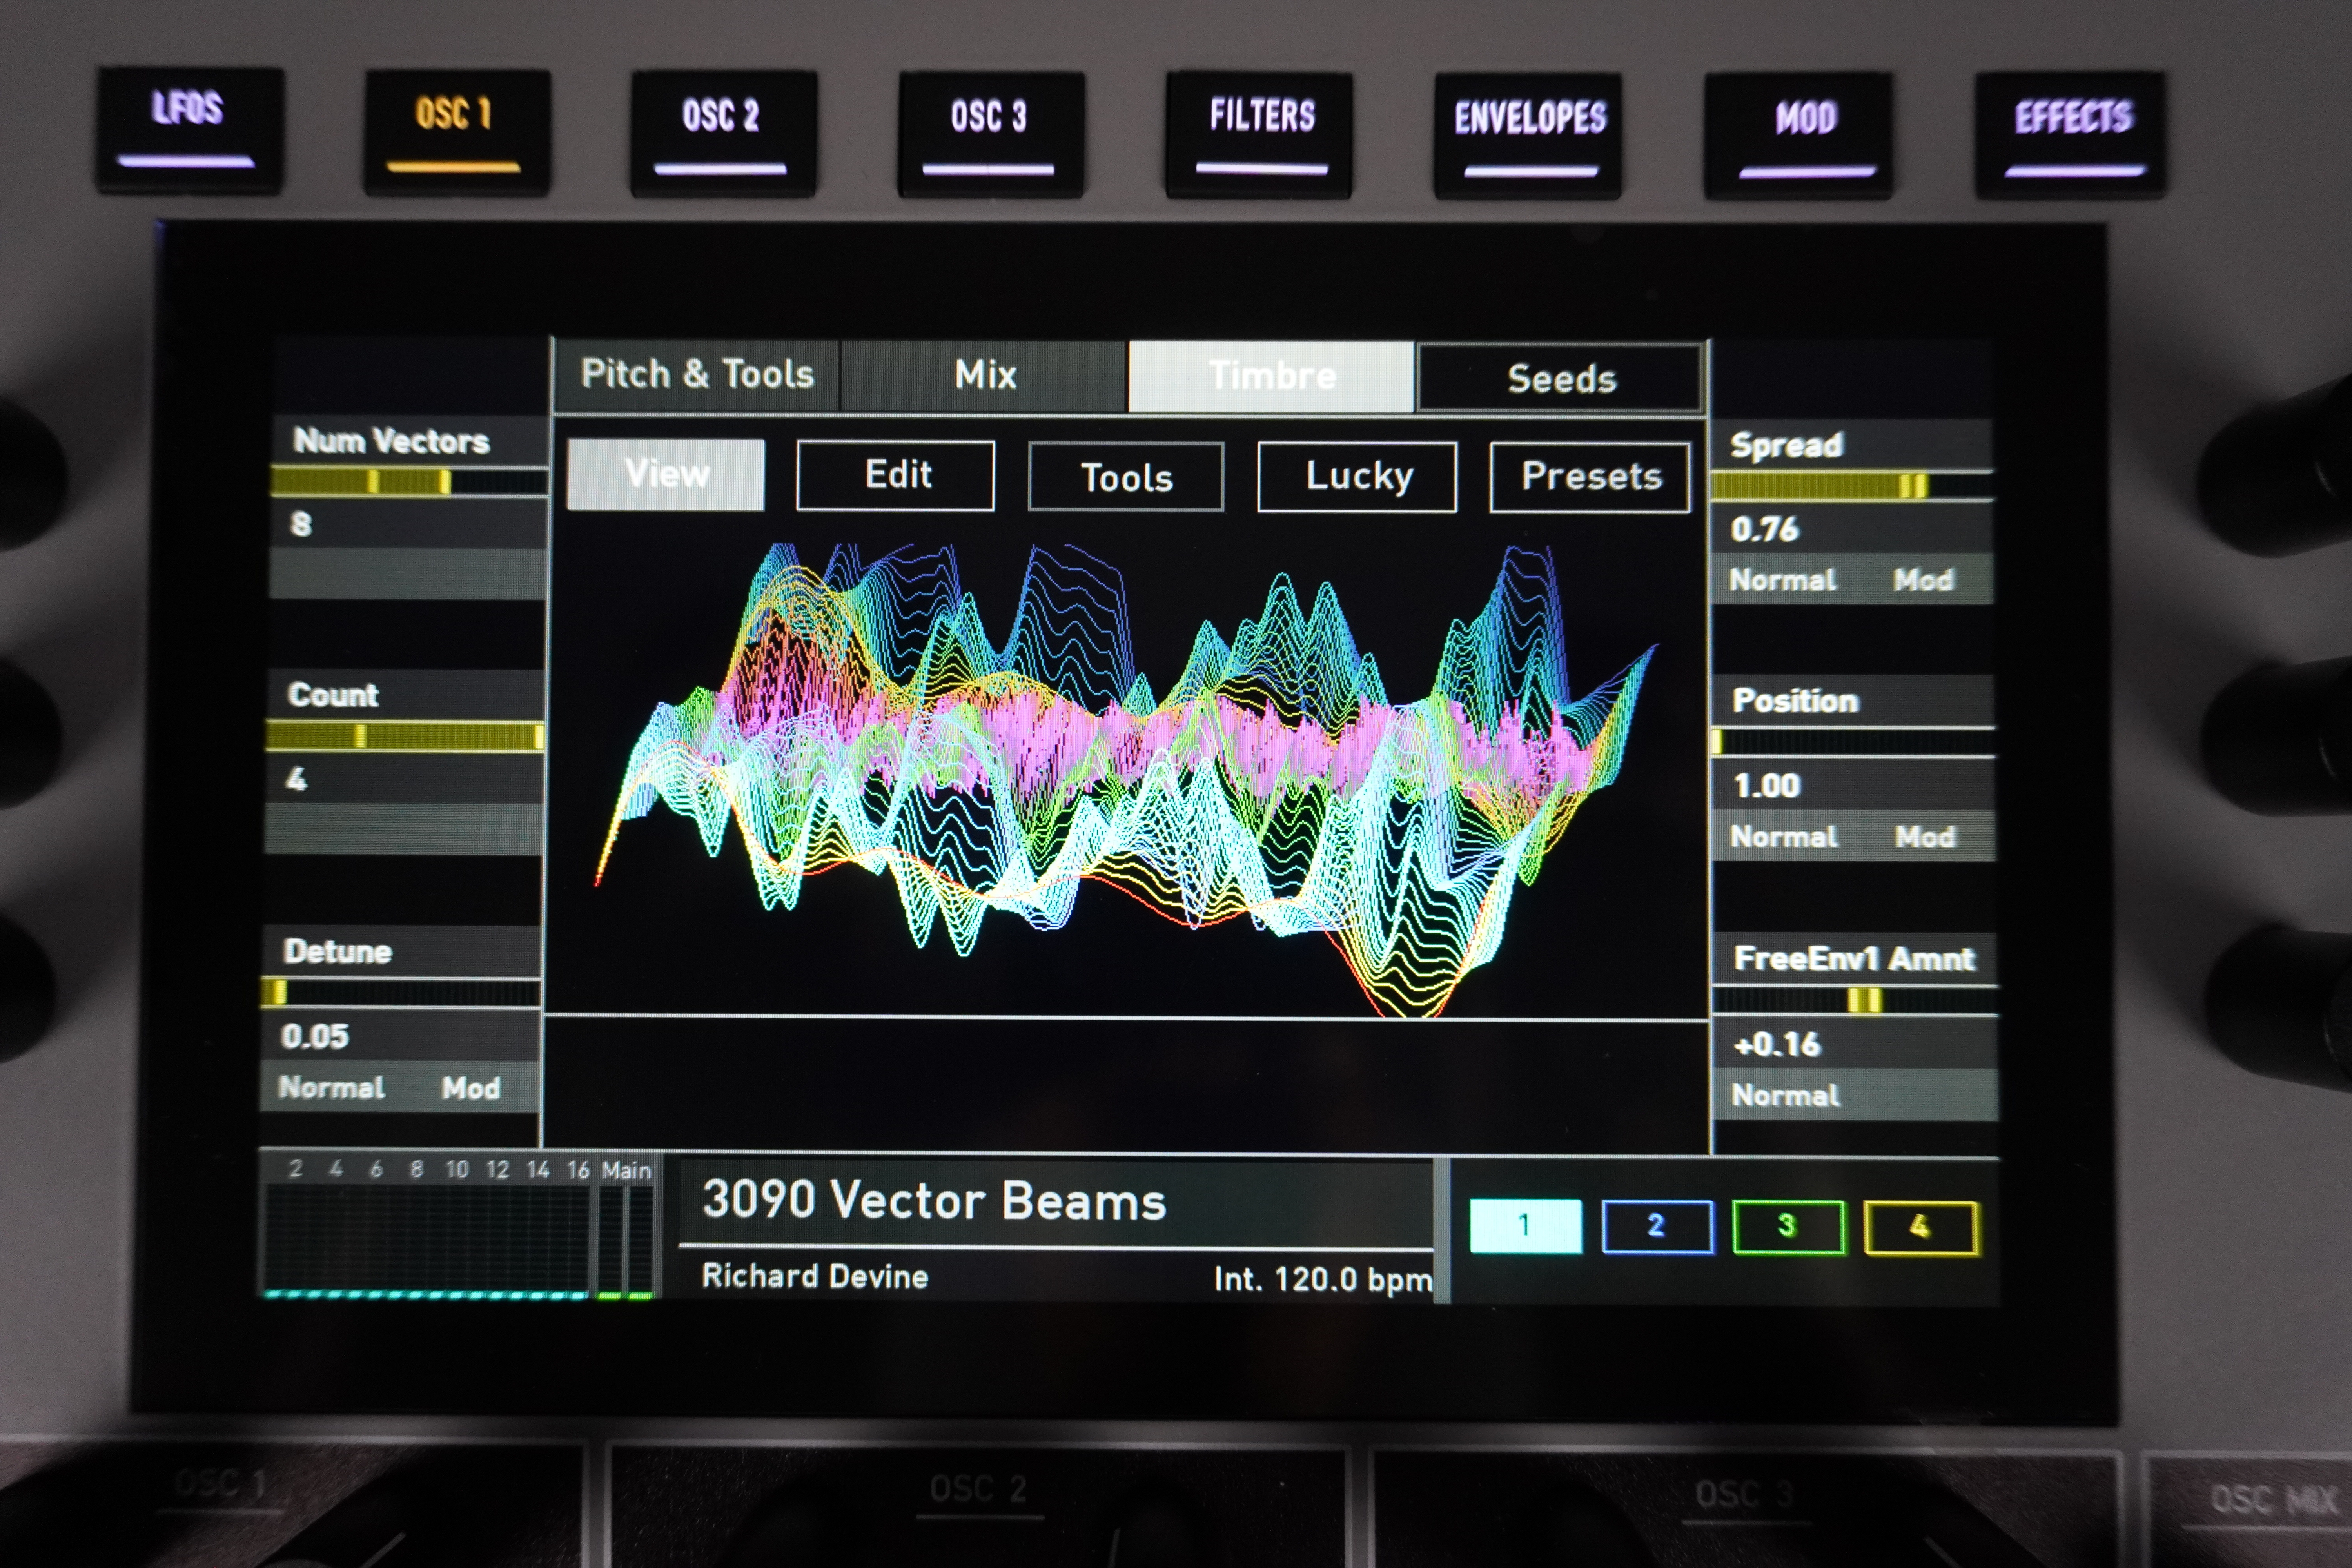Open the Mod selector under Position
The height and width of the screenshot is (1568, 2352).
pyautogui.click(x=1924, y=836)
